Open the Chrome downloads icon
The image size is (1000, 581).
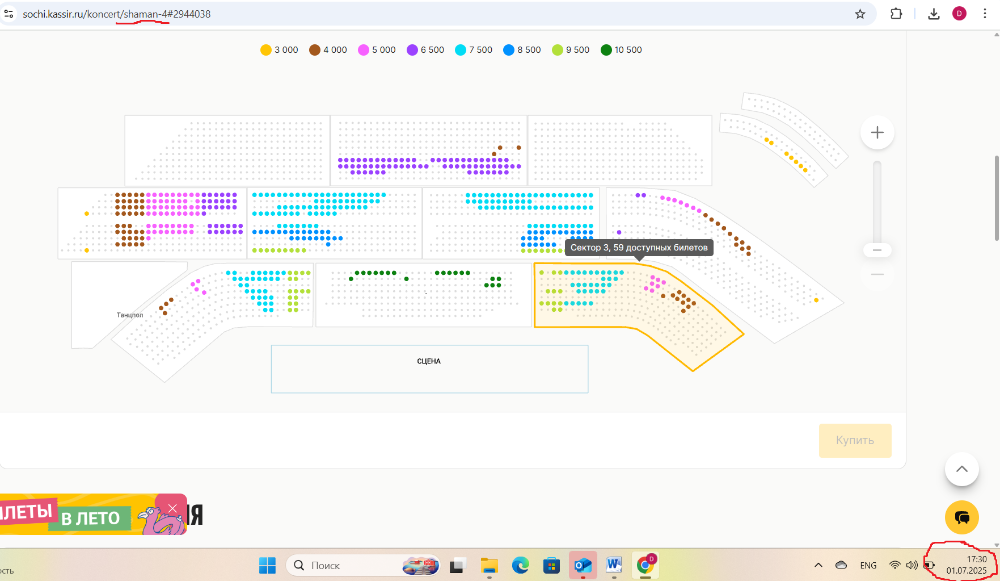tap(934, 14)
